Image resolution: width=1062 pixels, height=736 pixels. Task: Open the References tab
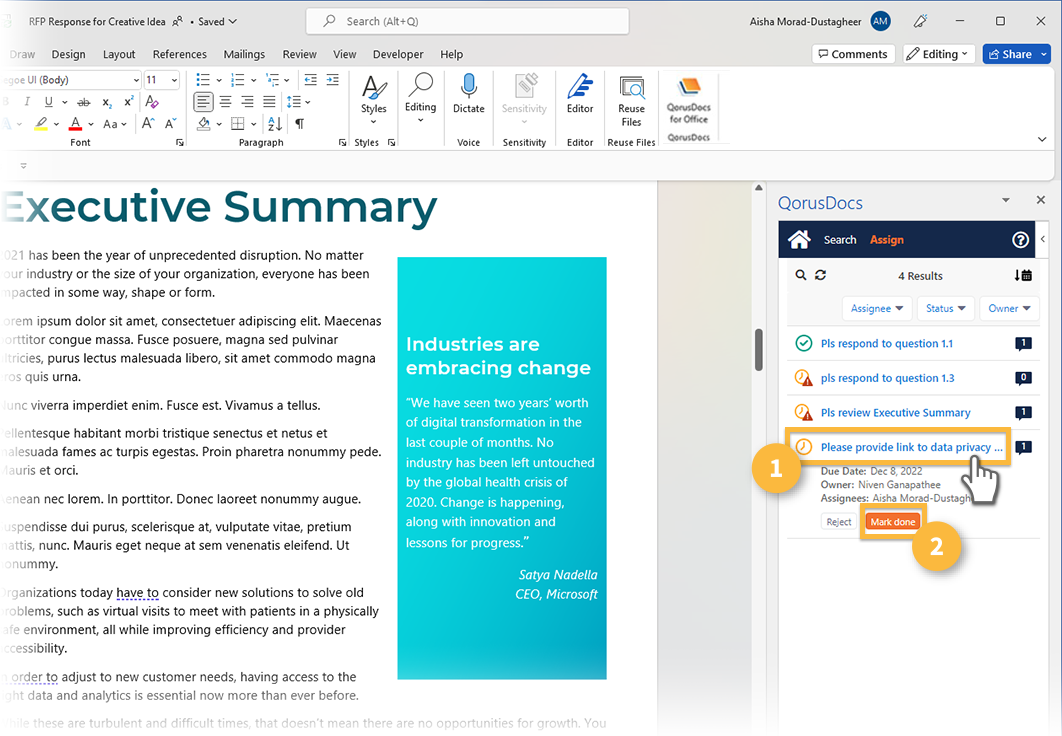click(x=179, y=54)
